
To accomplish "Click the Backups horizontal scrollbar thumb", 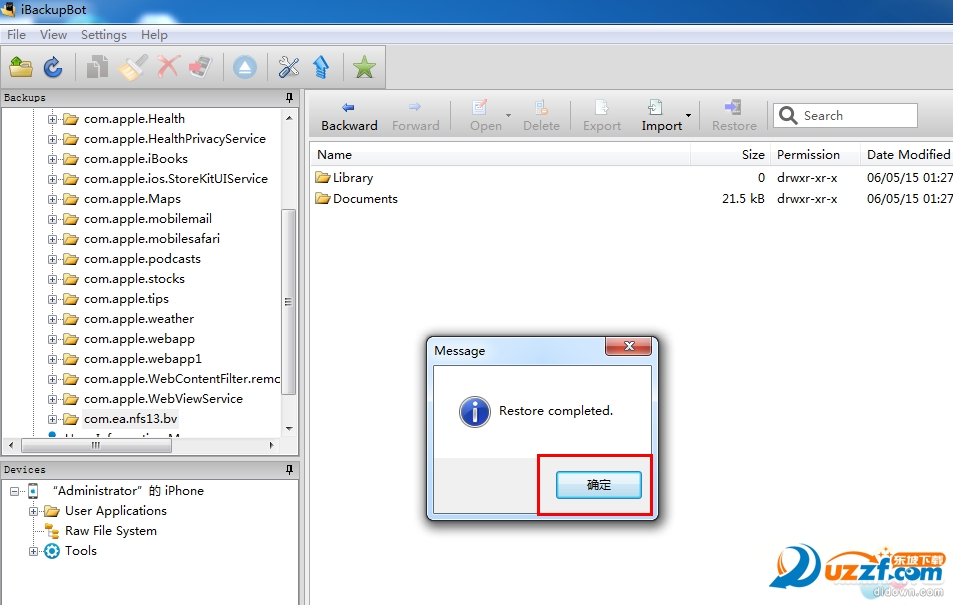I will click(96, 445).
